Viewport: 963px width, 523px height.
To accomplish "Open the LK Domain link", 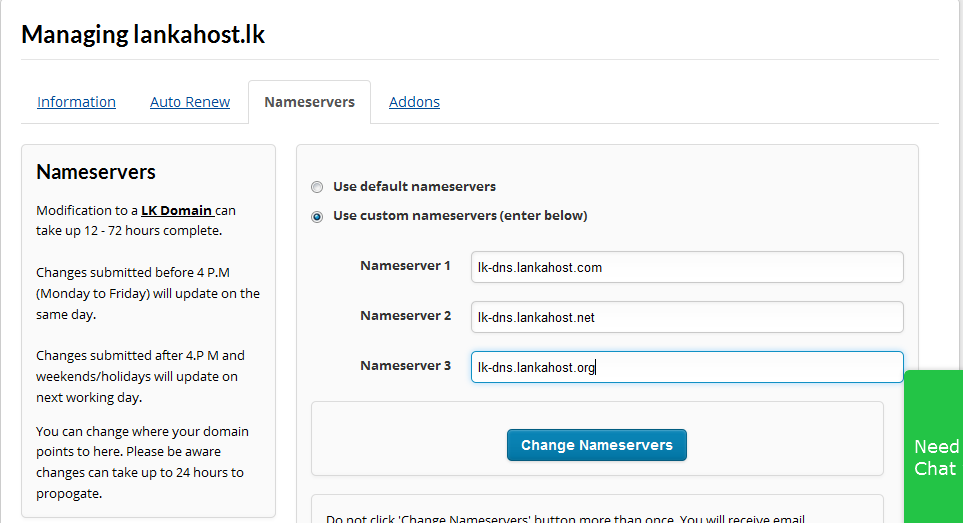I will [x=177, y=211].
